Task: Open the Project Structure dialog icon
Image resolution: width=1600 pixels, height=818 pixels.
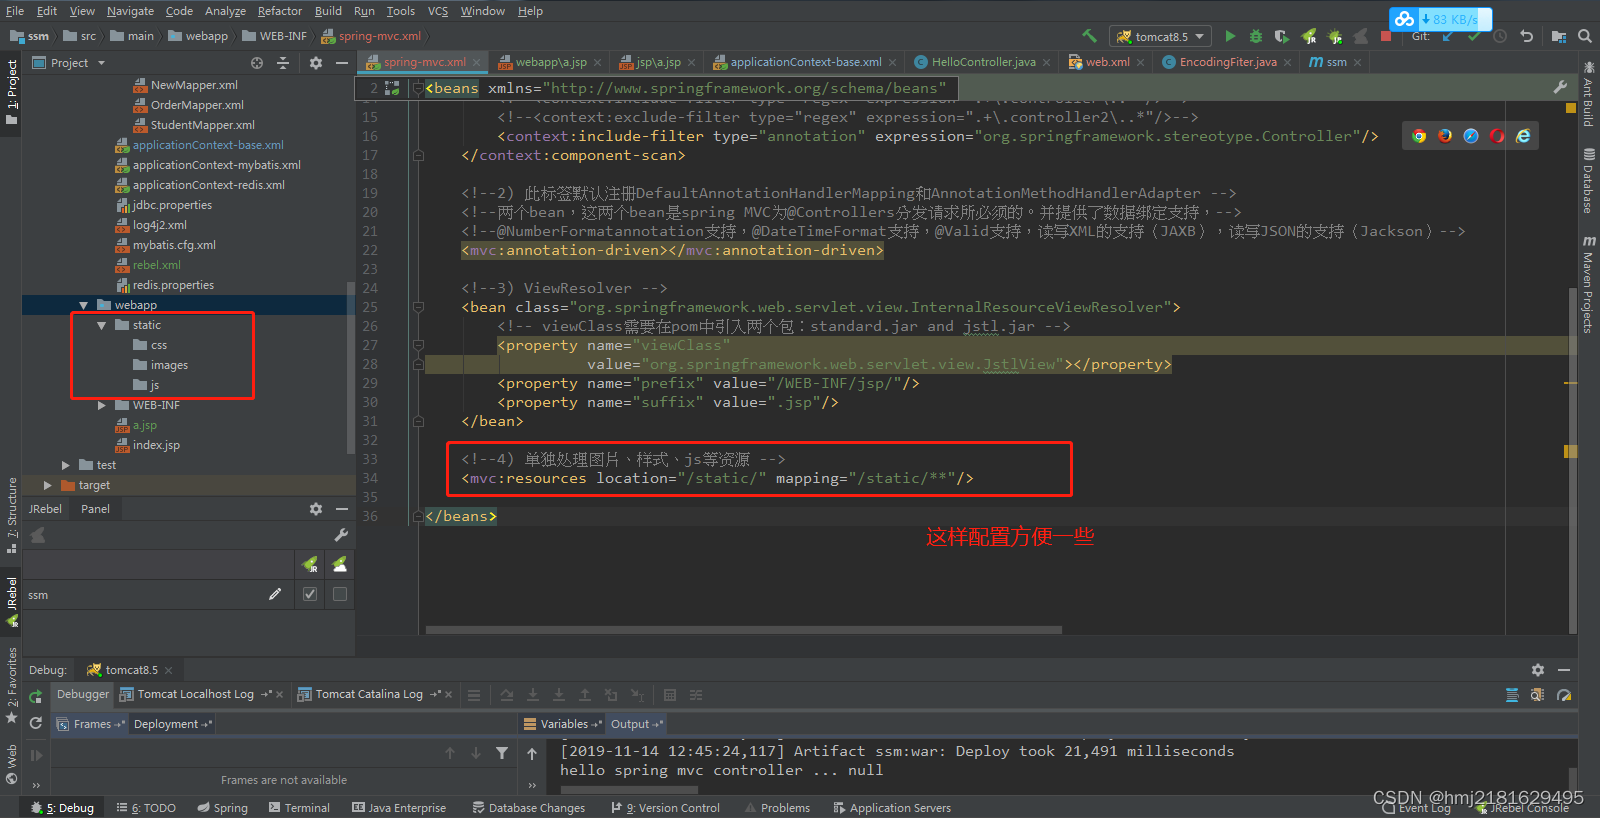Action: 1558,36
